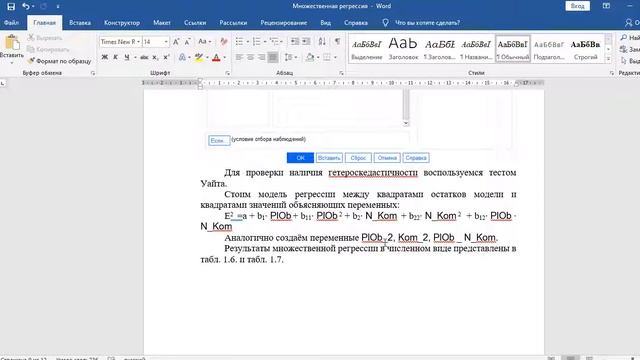640x360 pixels.
Task: Switch to the Вставка ribbon tab
Action: tap(80, 23)
